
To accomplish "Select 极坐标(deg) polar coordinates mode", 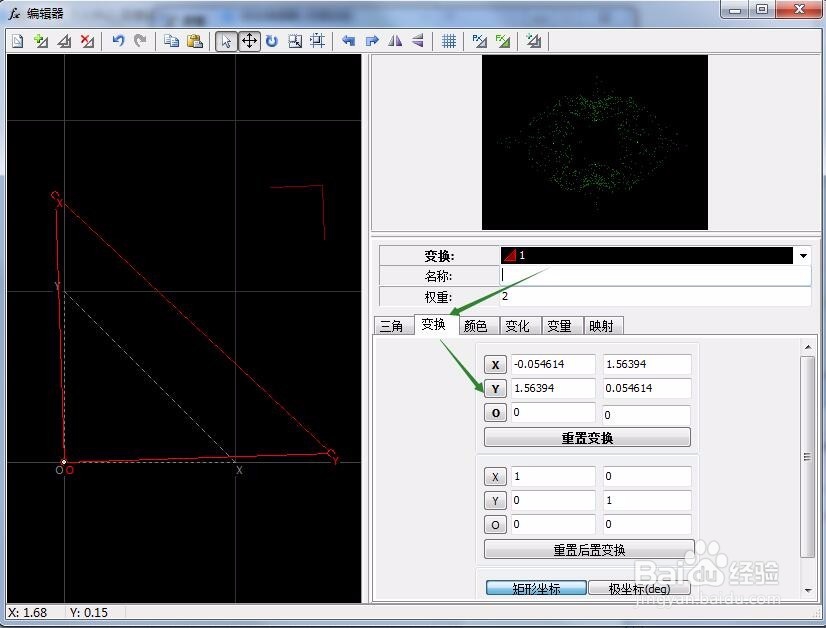I will [x=640, y=588].
